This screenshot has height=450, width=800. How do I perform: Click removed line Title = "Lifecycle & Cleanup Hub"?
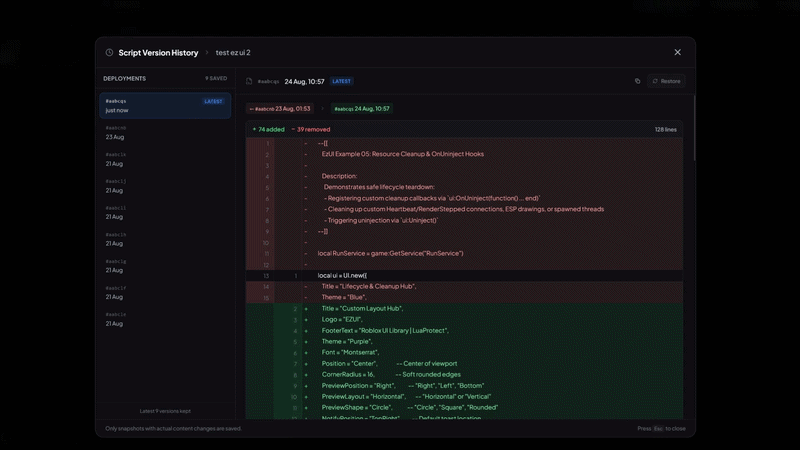(x=464, y=287)
